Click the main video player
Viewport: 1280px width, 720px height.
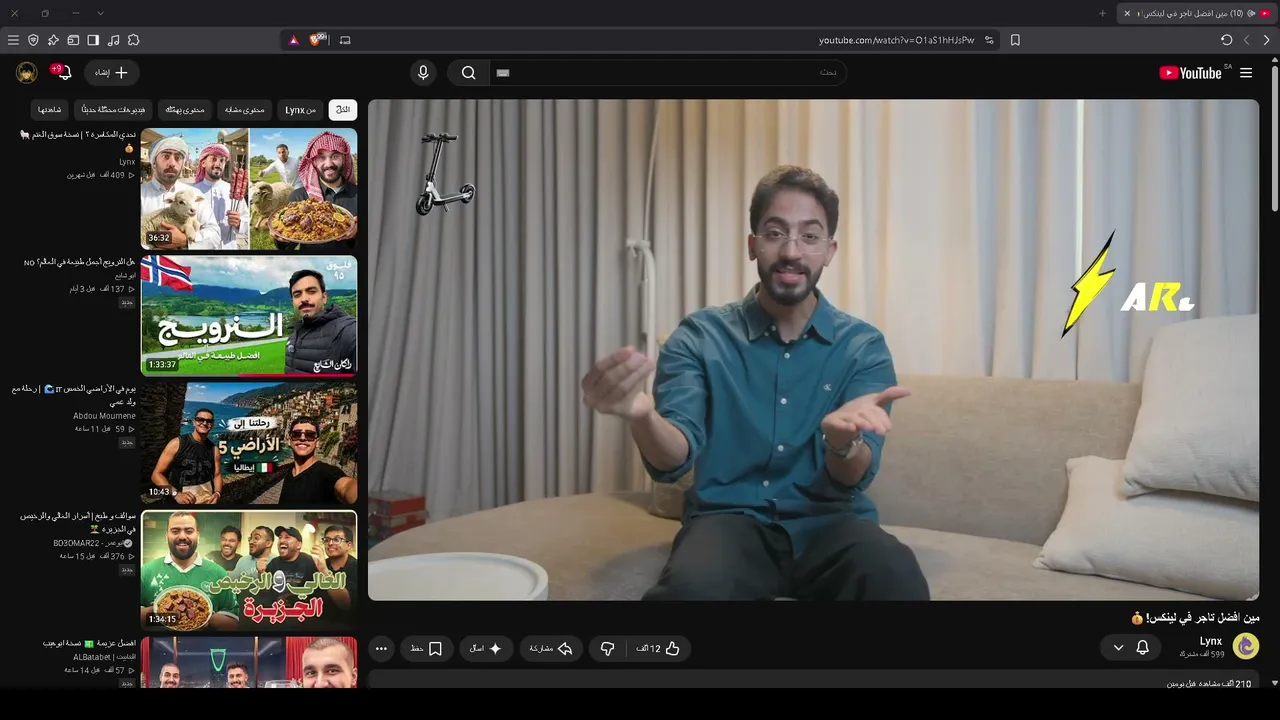[813, 350]
